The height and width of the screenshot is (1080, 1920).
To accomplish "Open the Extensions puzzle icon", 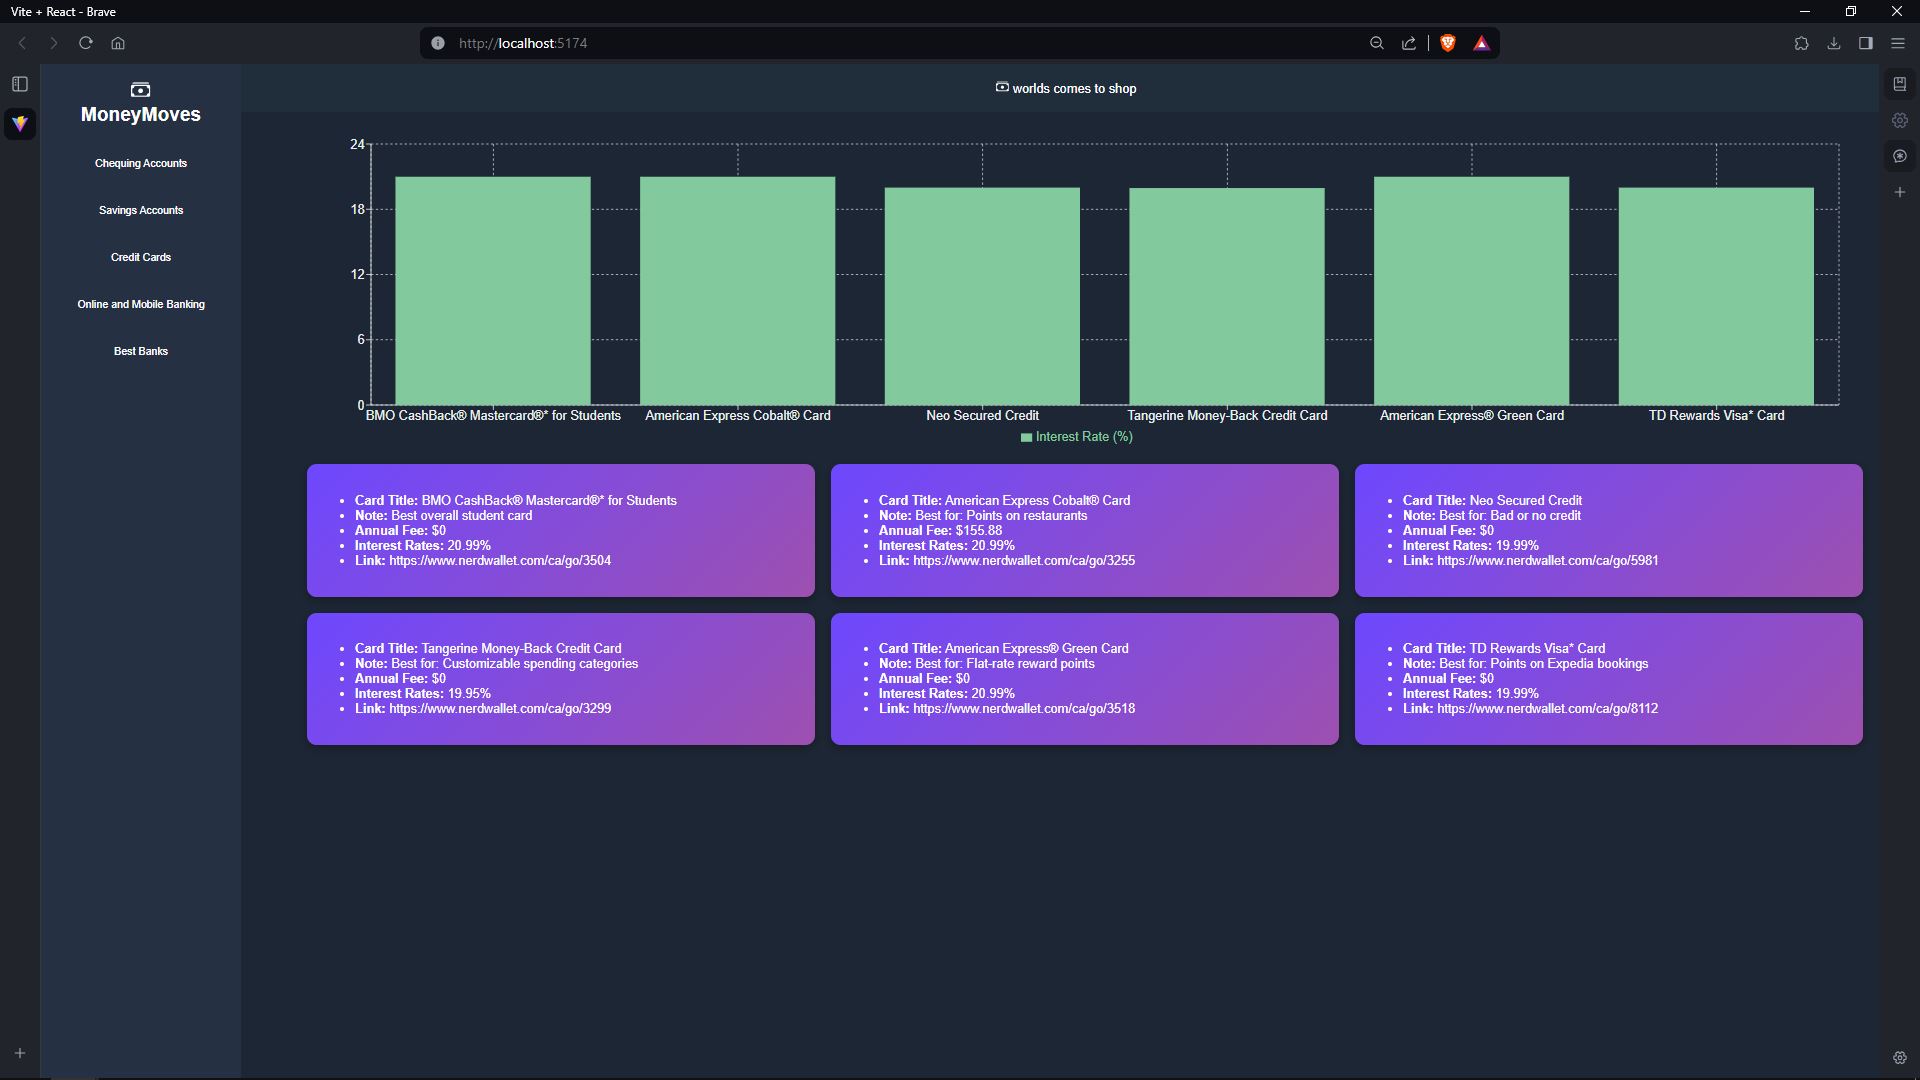I will coord(1801,43).
